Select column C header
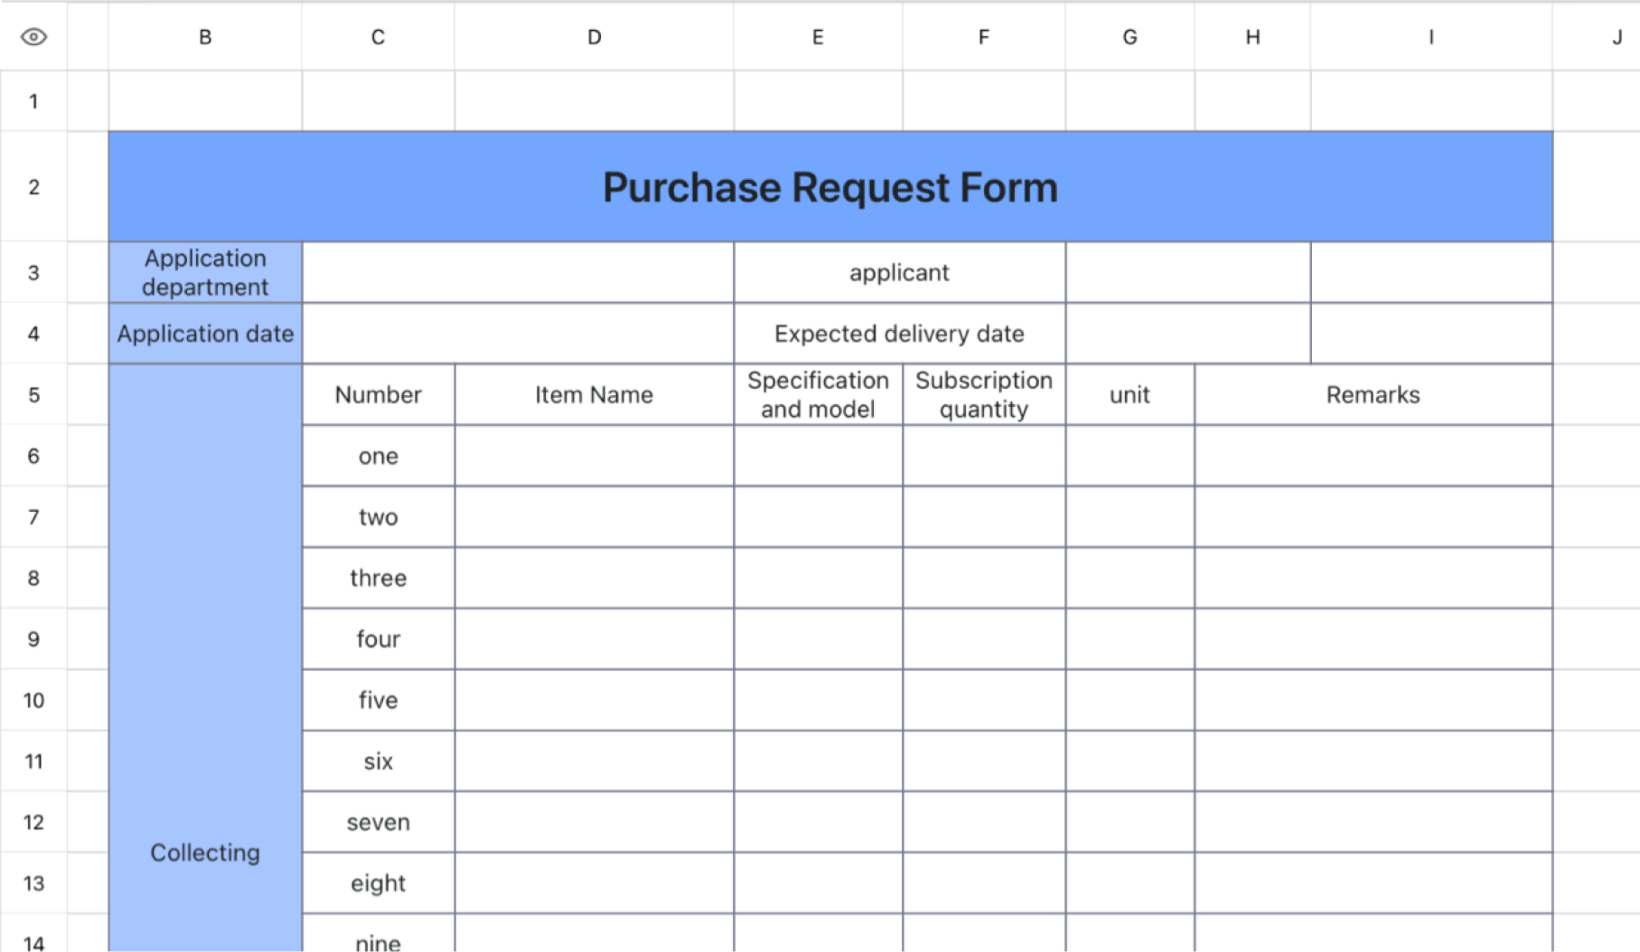 (378, 37)
